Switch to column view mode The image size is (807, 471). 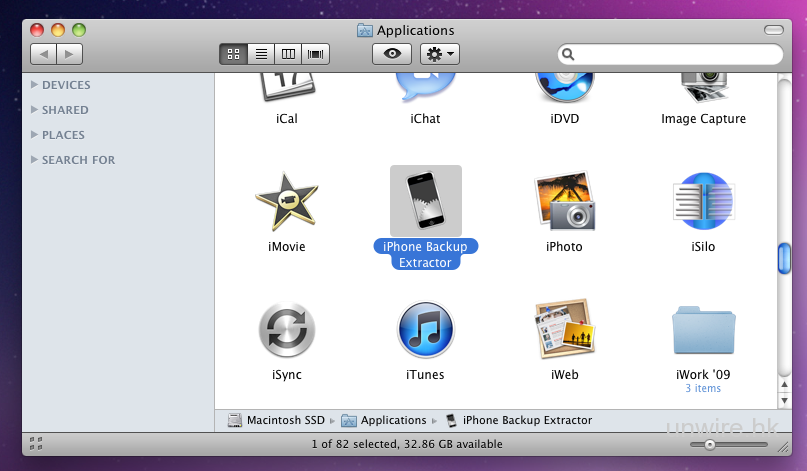click(x=289, y=54)
